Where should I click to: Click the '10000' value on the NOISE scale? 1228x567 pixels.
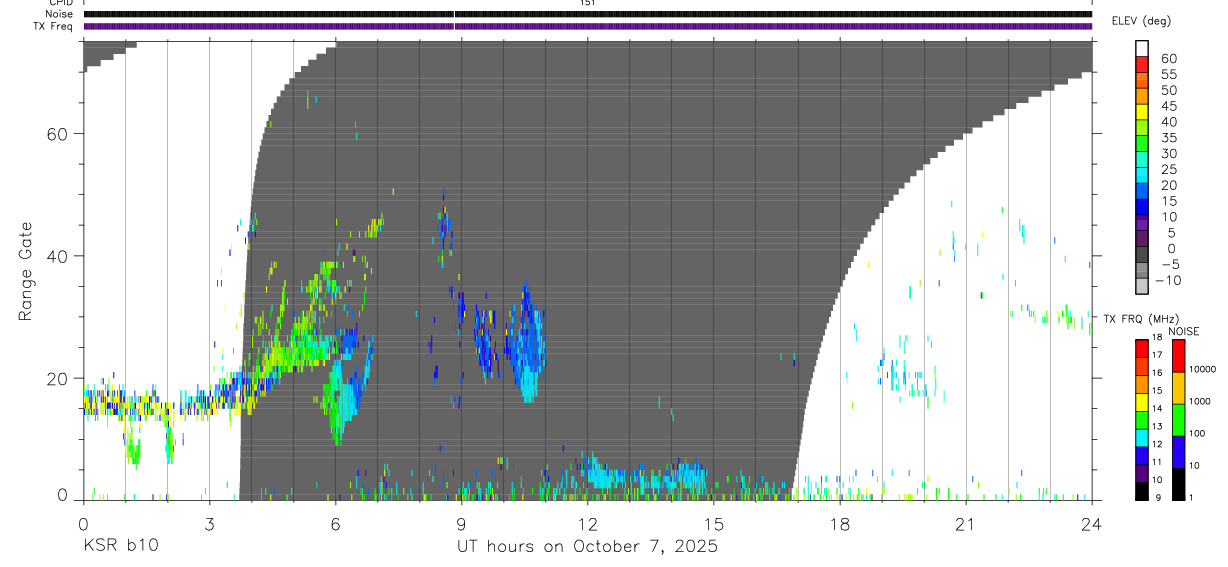(1202, 370)
